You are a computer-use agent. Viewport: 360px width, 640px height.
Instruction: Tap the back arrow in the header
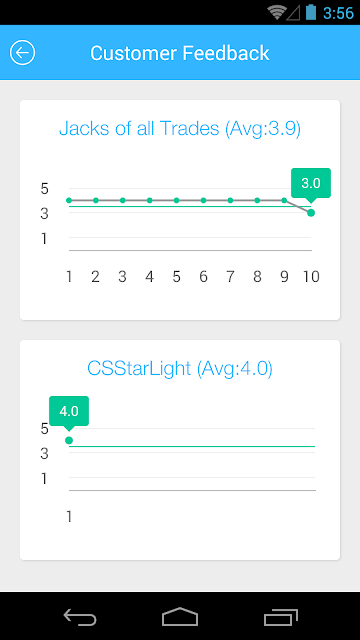22,53
